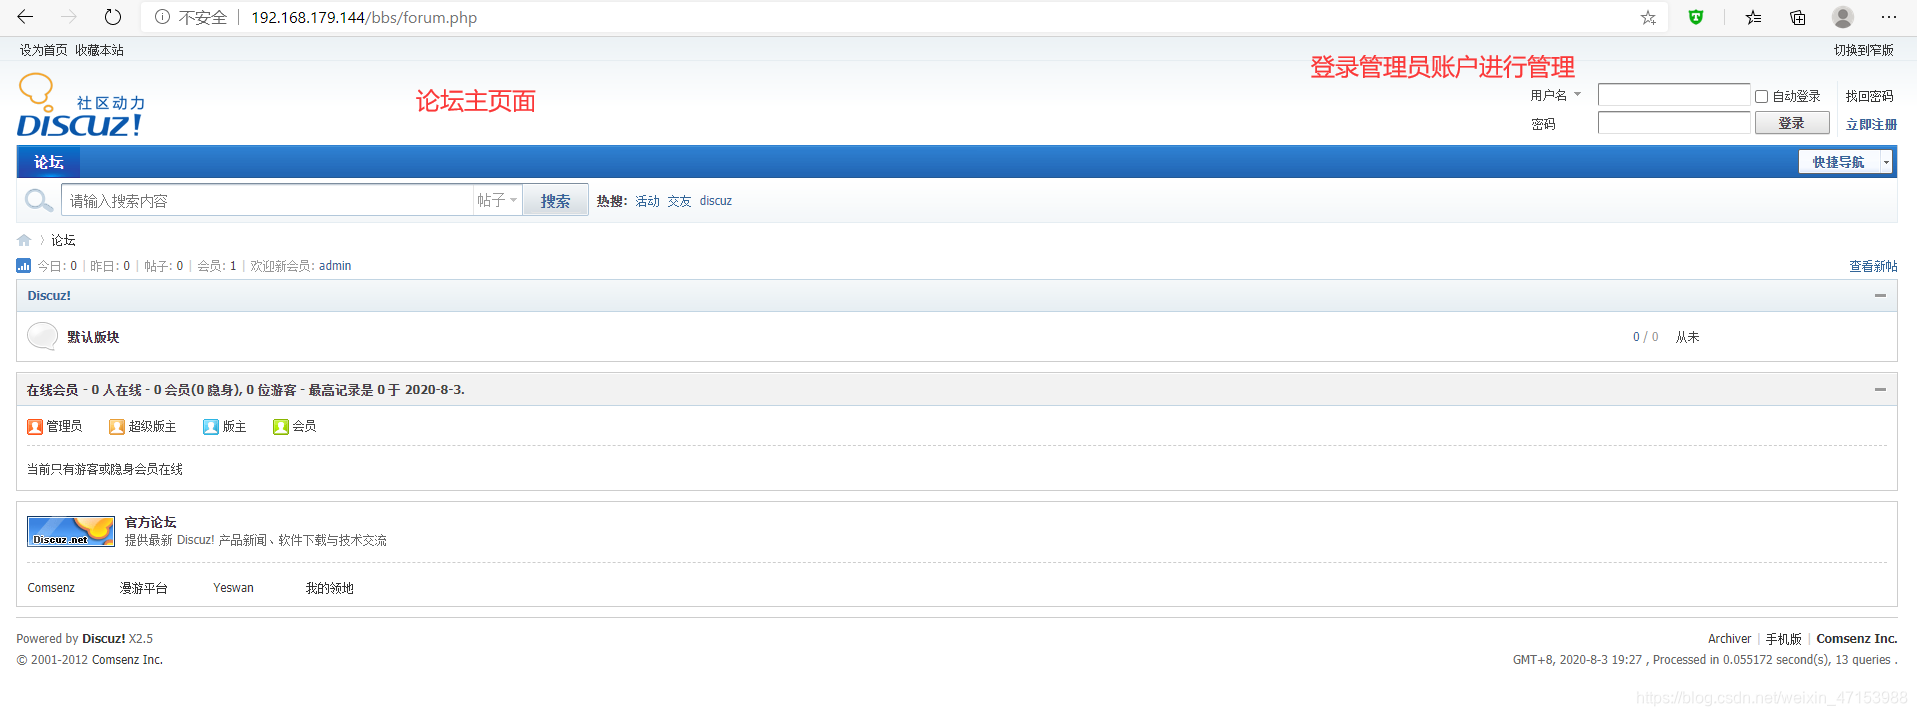The width and height of the screenshot is (1917, 716).
Task: Open the collections icon in browser toolbar
Action: click(x=1798, y=17)
